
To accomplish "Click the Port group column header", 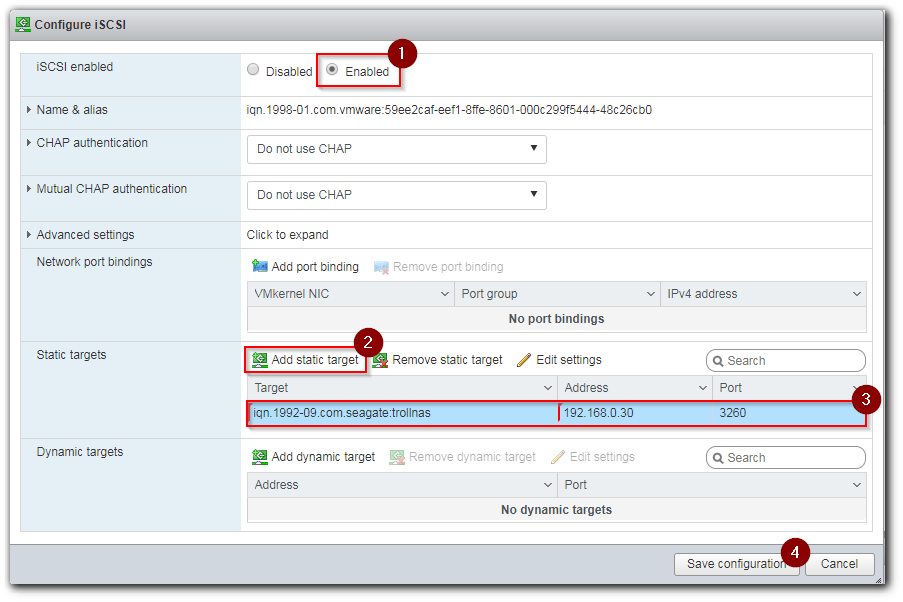I will click(557, 294).
